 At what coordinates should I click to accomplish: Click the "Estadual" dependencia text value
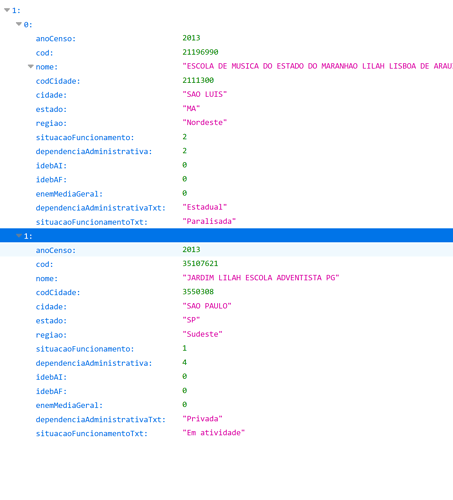click(x=205, y=207)
